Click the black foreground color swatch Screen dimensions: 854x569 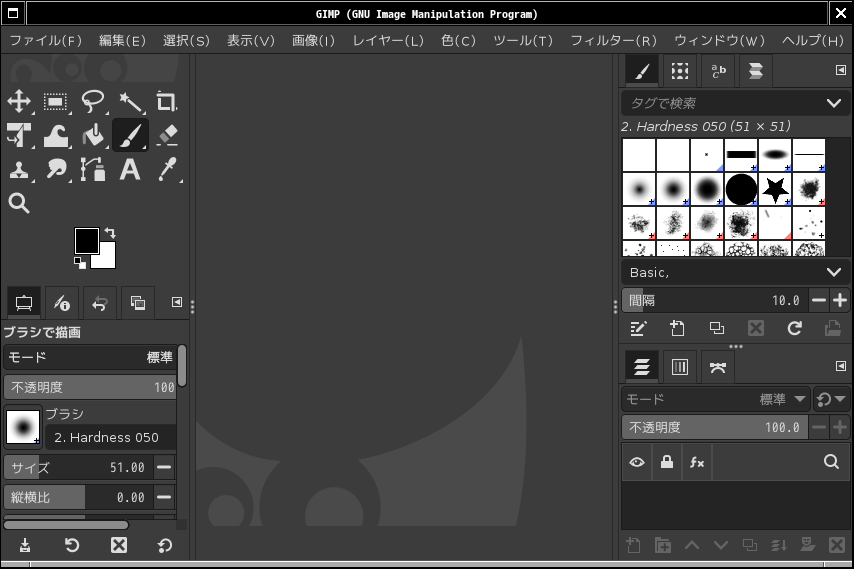pos(86,240)
